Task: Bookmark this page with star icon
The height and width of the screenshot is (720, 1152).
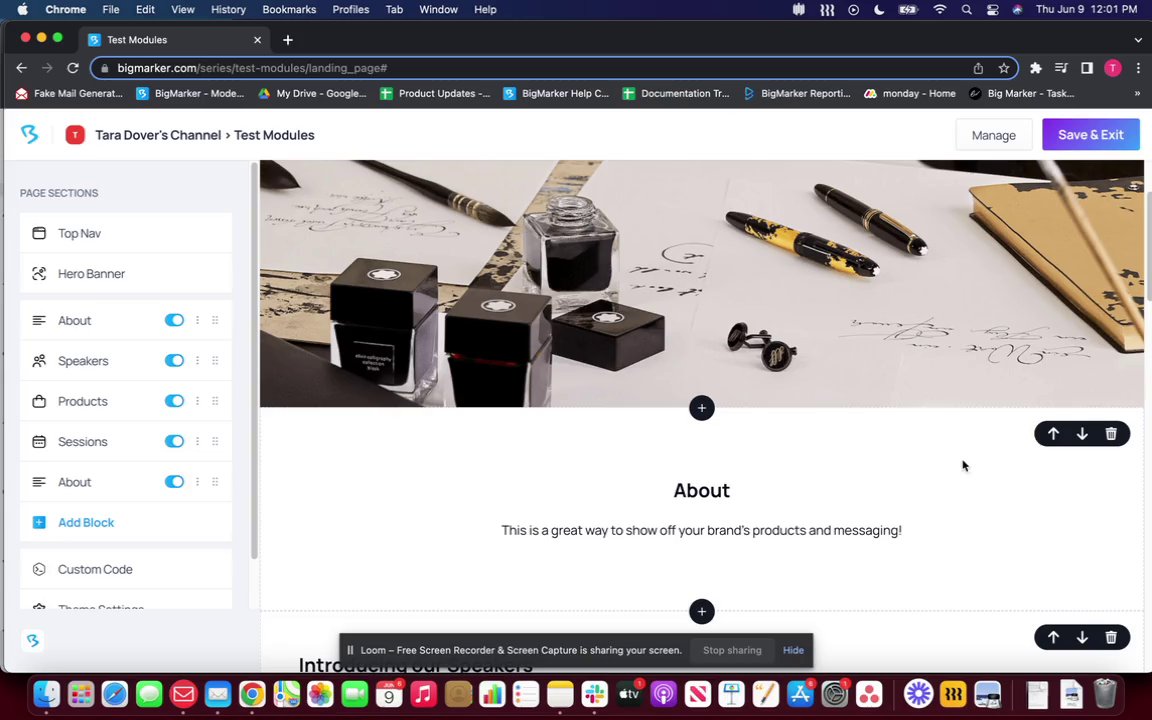Action: click(x=1004, y=68)
